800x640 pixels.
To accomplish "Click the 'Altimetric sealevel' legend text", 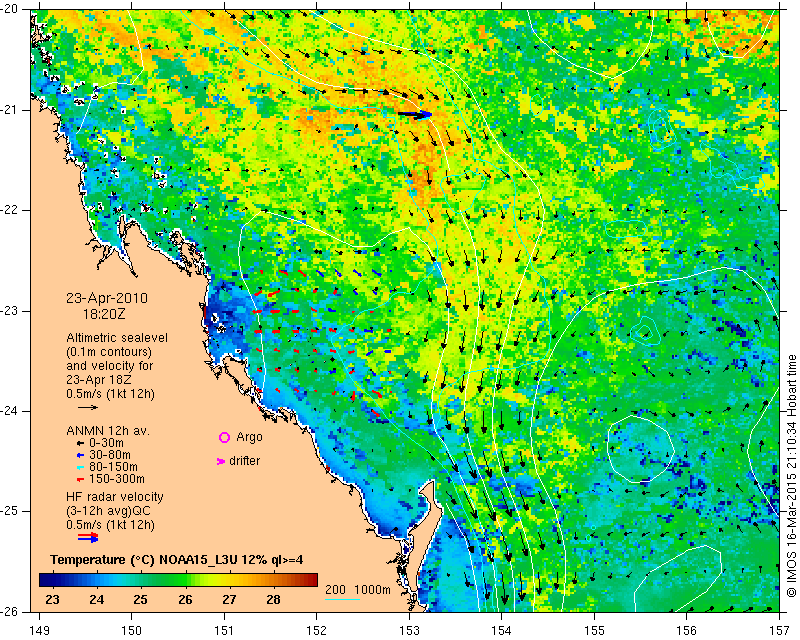I will (117, 338).
